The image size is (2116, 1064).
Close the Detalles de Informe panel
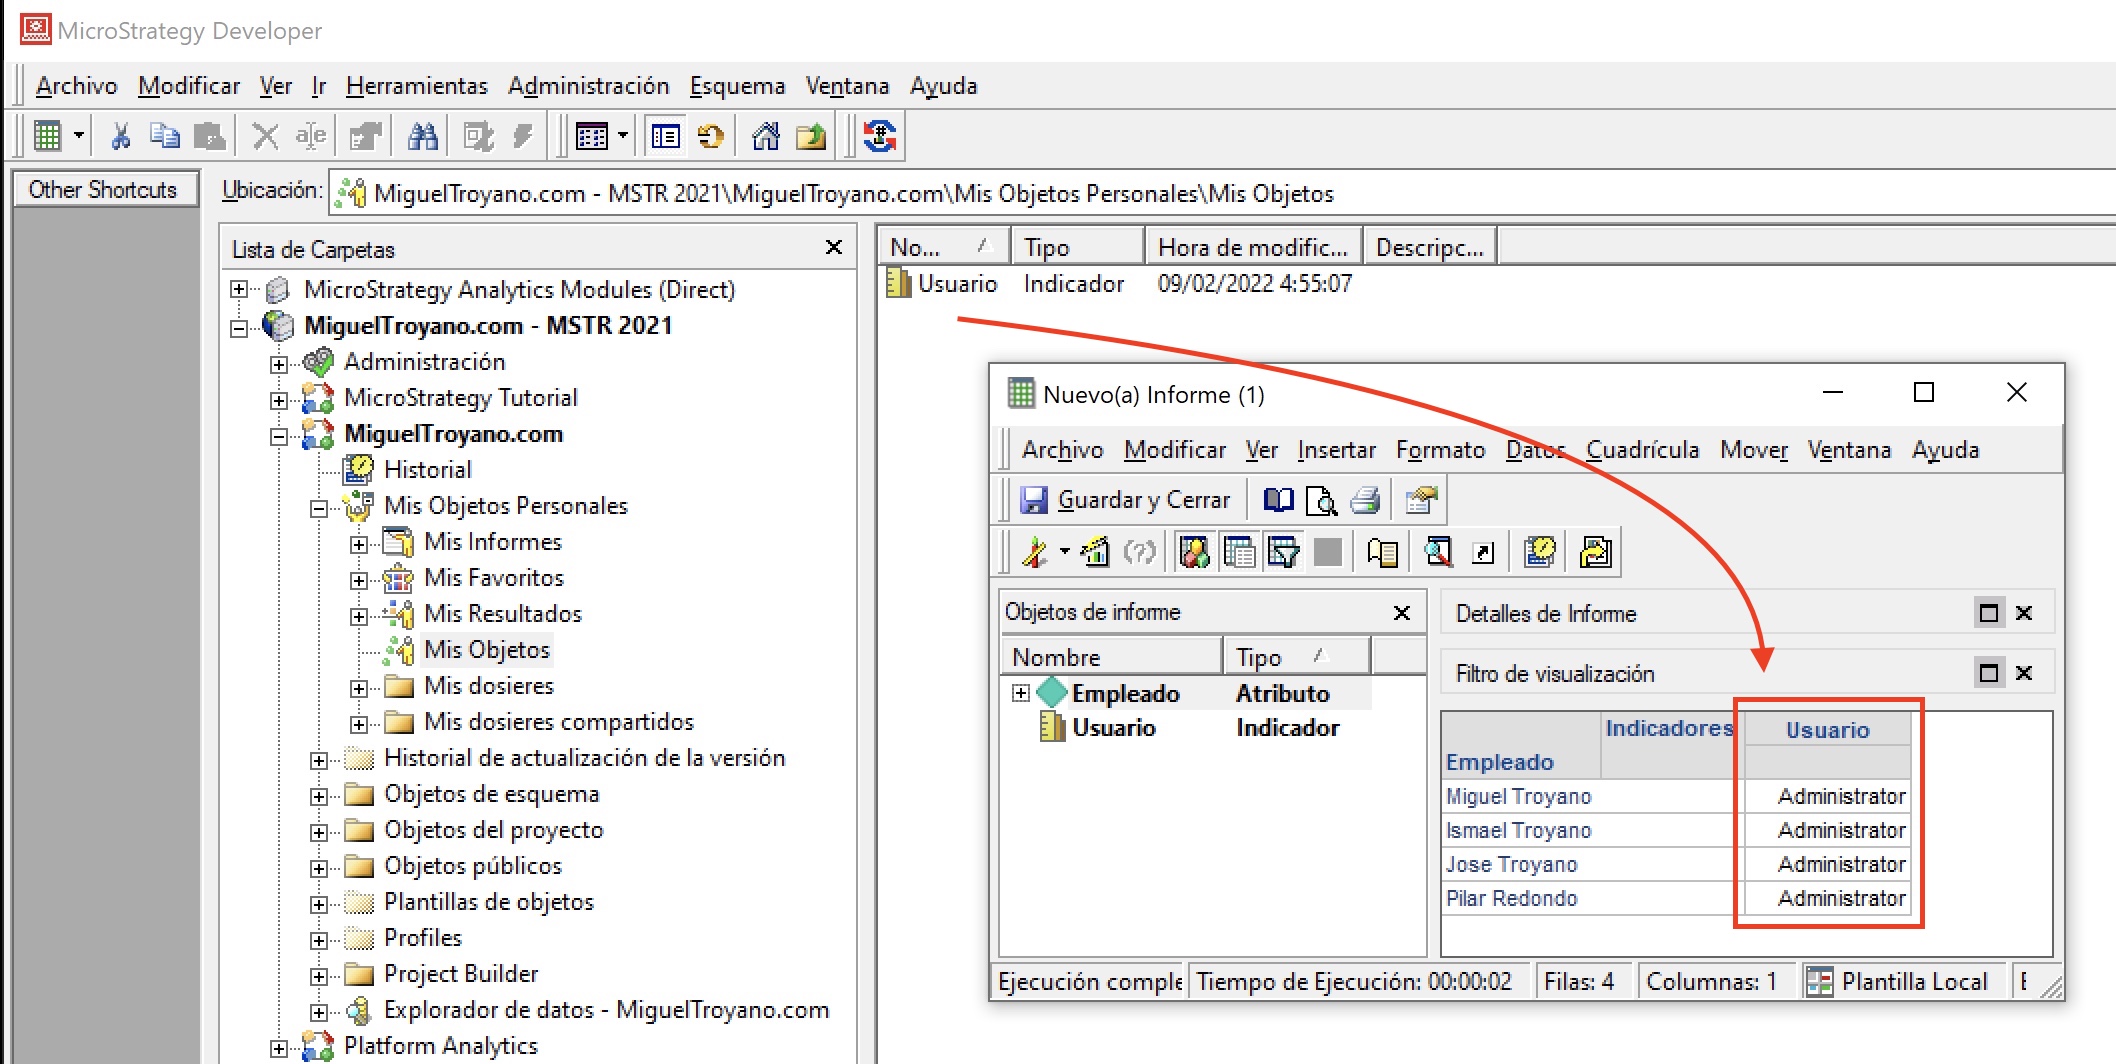click(x=2024, y=613)
